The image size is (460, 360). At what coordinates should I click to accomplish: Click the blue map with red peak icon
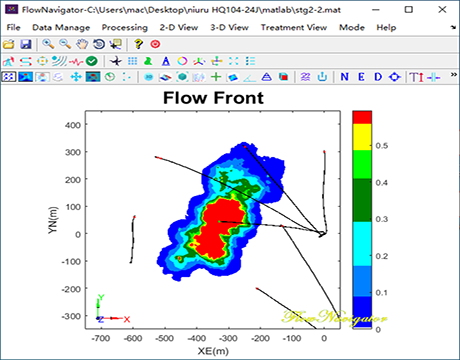pos(26,77)
